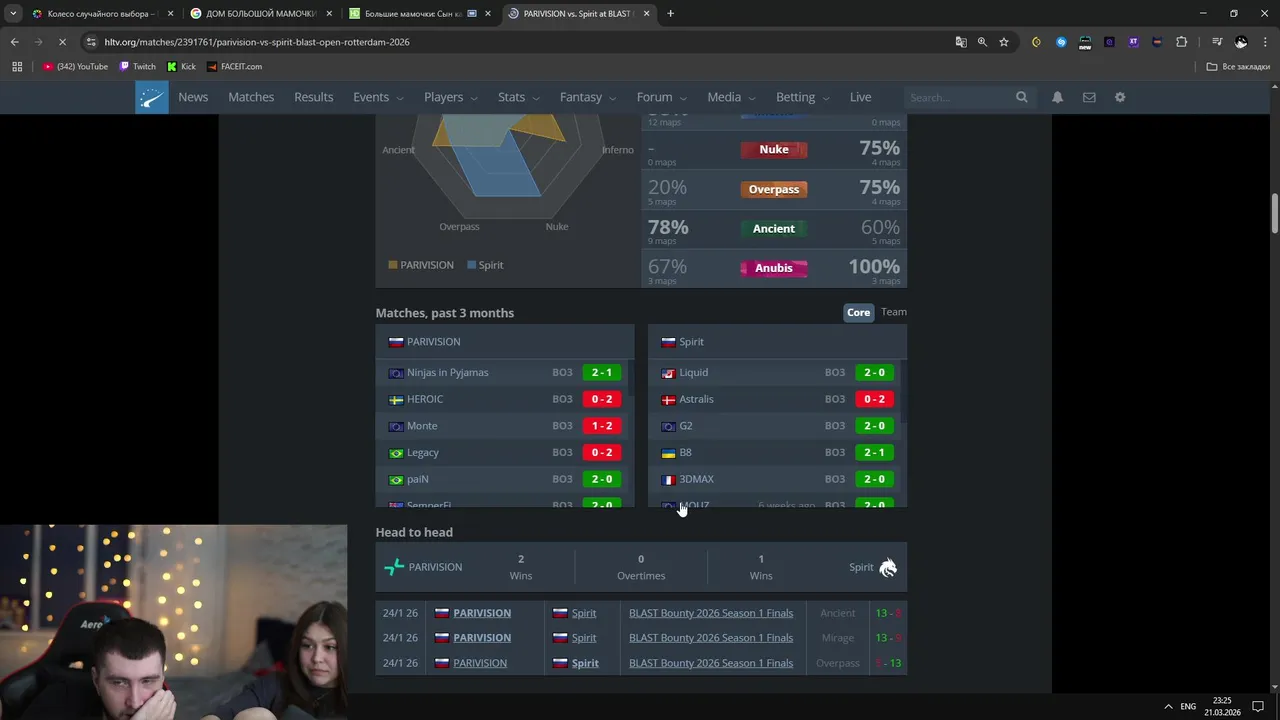The image size is (1280, 720).
Task: Click the Ancient map label
Action: (x=774, y=228)
